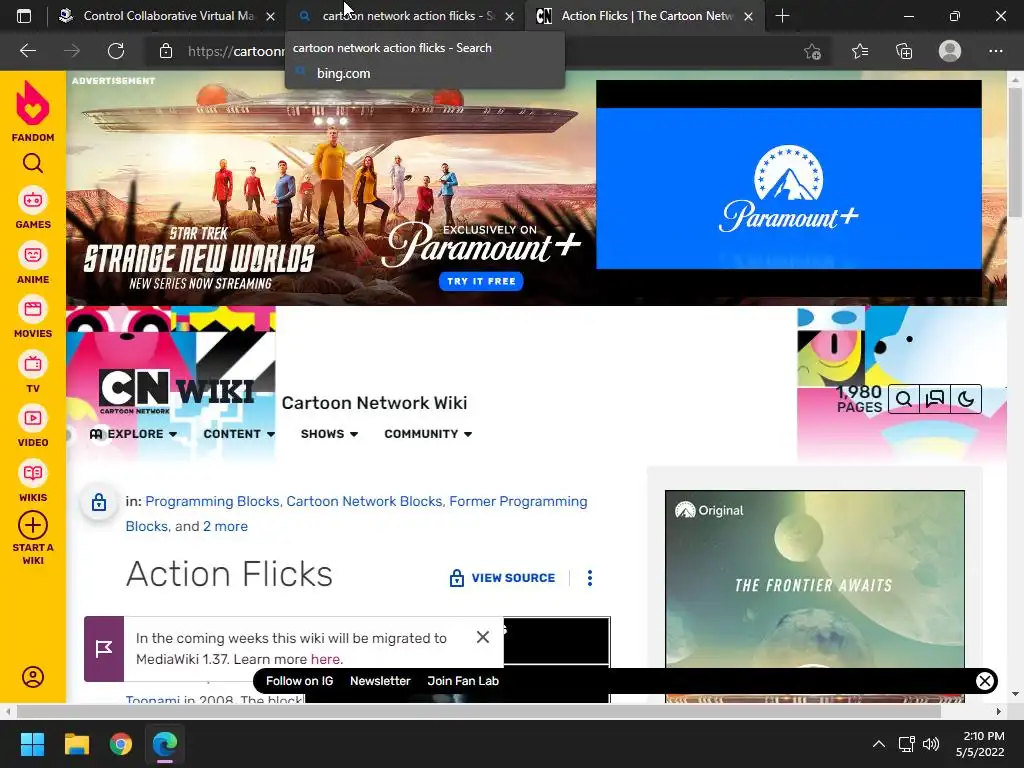Viewport: 1024px width, 768px height.
Task: Show the 2 more categories link
Action: 225,526
